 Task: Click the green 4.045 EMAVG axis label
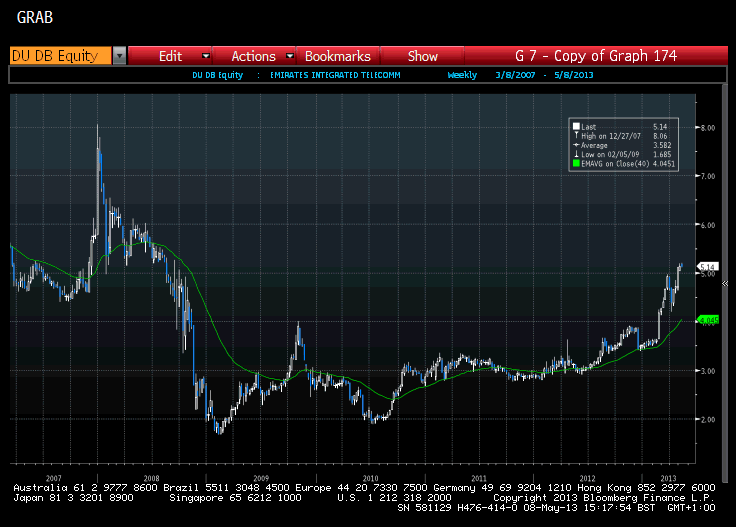coord(707,320)
